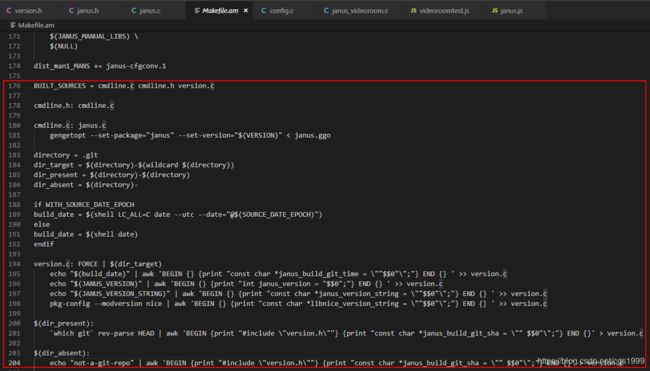Click line number 194 in gutter
The image size is (650, 371).
[14, 264]
